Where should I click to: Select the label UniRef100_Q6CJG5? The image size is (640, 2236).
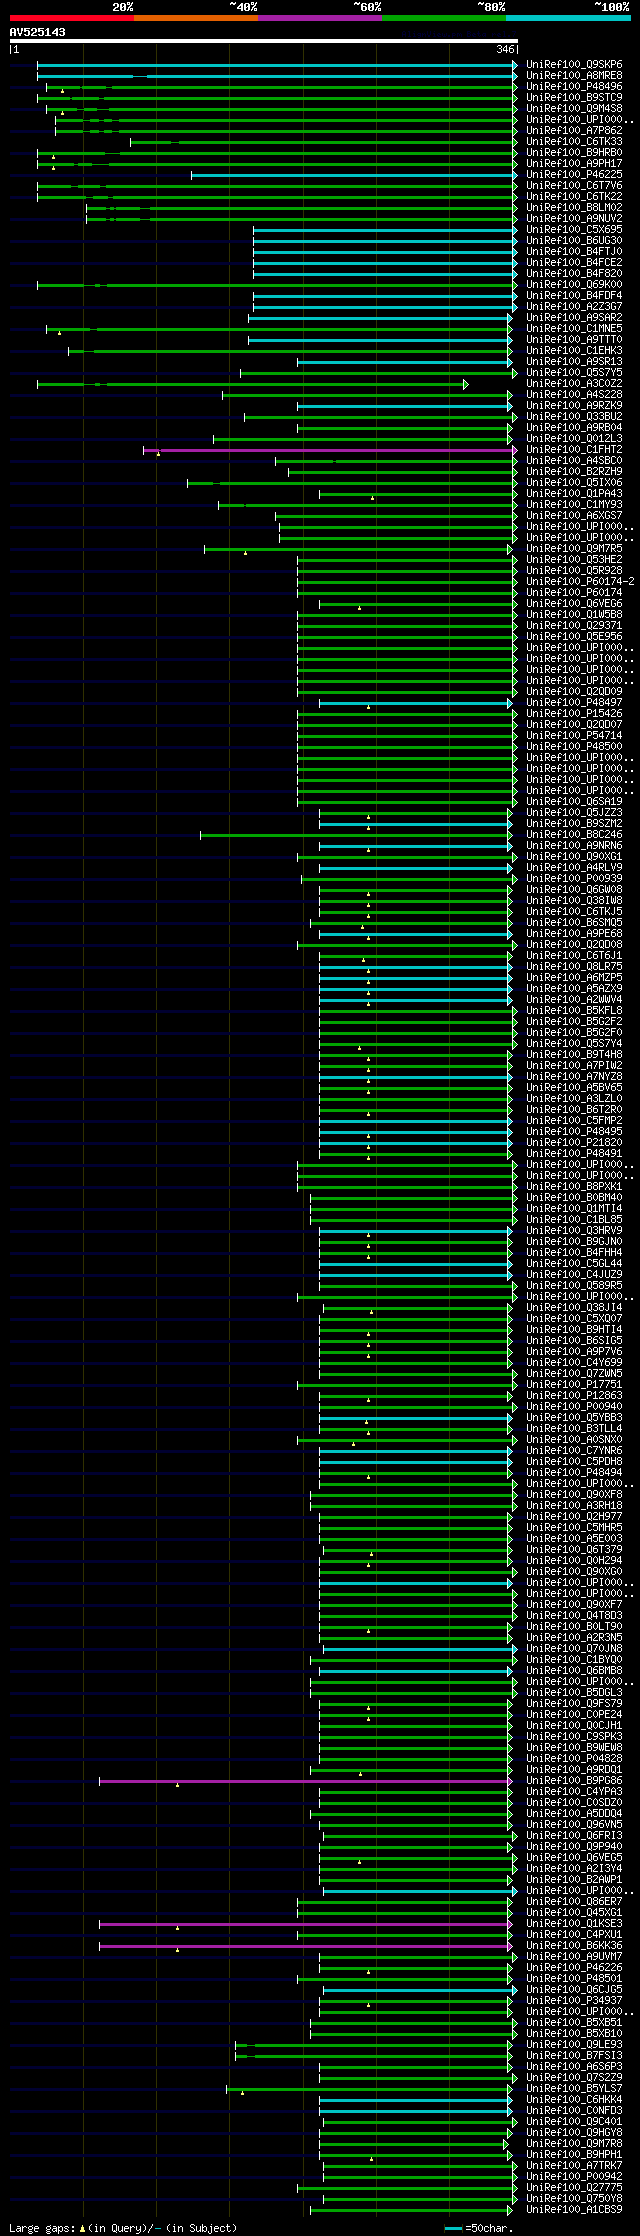pyautogui.click(x=574, y=1990)
